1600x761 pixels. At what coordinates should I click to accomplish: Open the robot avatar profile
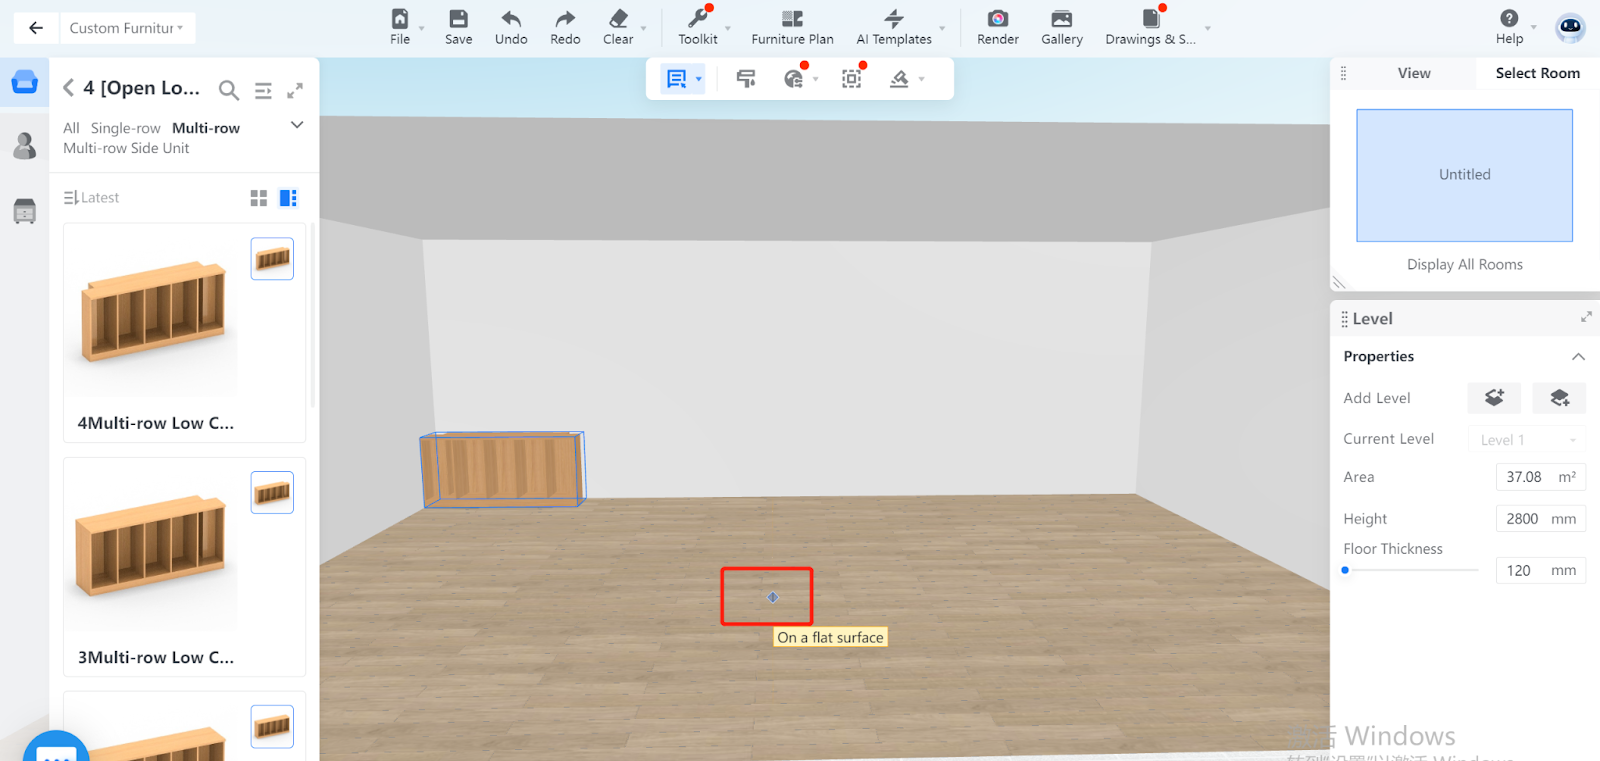[x=1570, y=27]
